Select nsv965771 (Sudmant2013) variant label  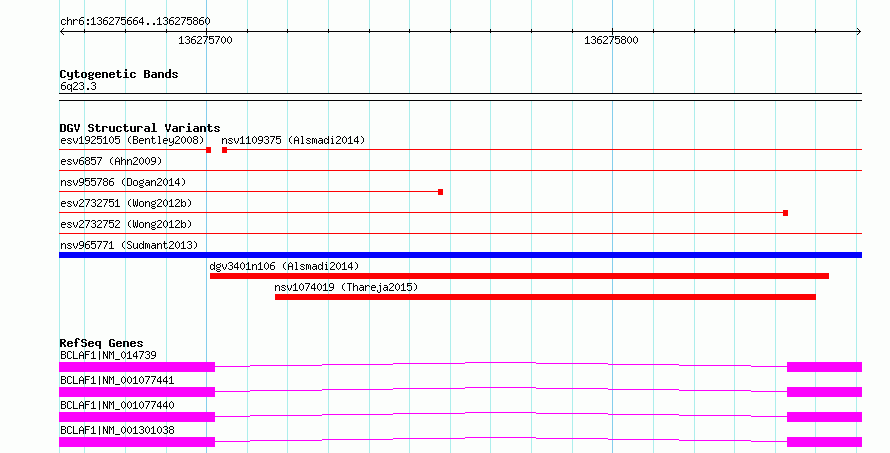(x=129, y=245)
